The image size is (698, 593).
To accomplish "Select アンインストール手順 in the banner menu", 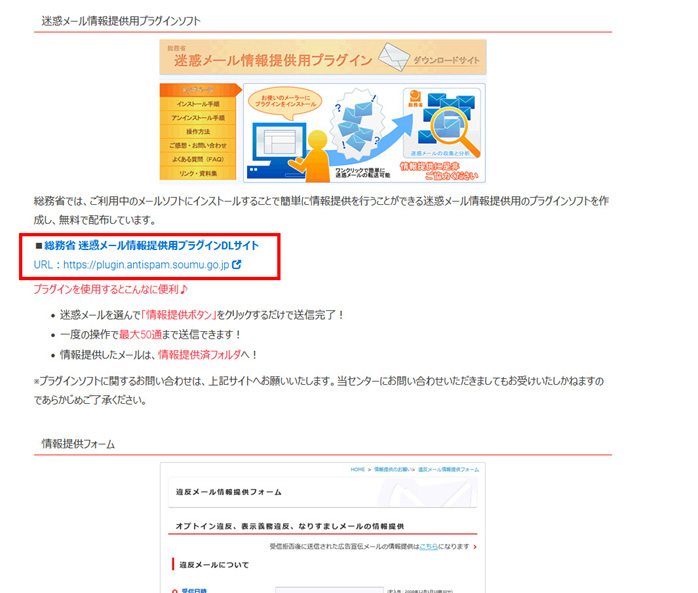I will point(199,118).
